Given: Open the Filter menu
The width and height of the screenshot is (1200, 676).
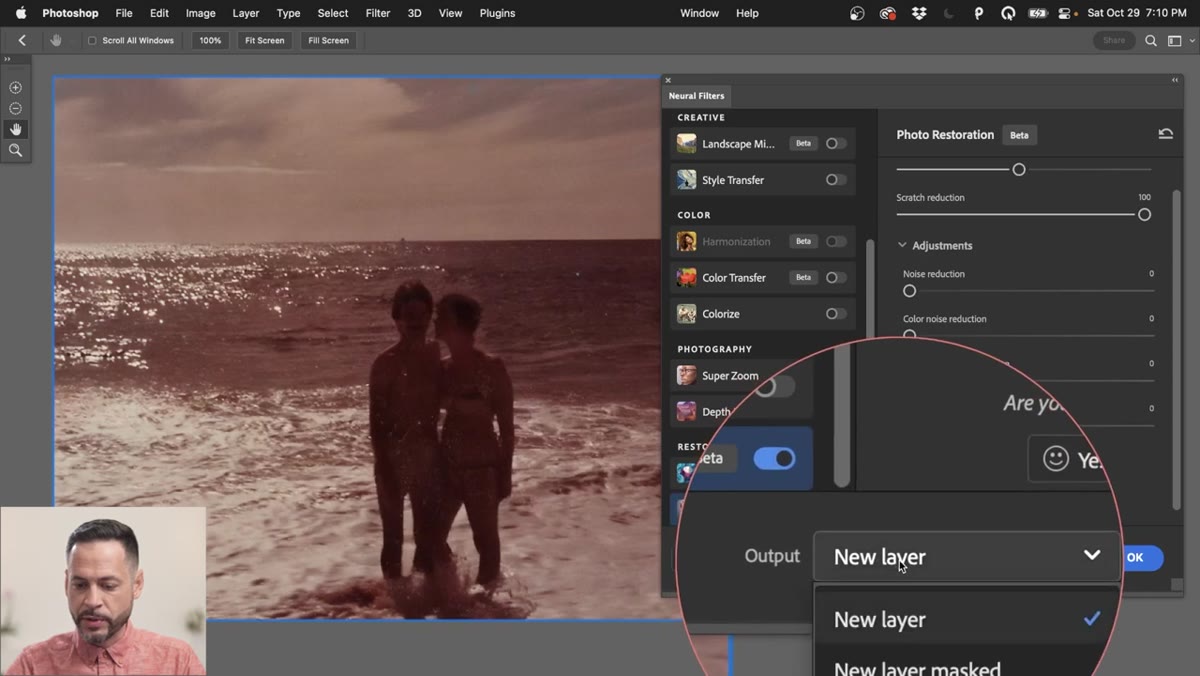Looking at the screenshot, I should click(x=378, y=13).
